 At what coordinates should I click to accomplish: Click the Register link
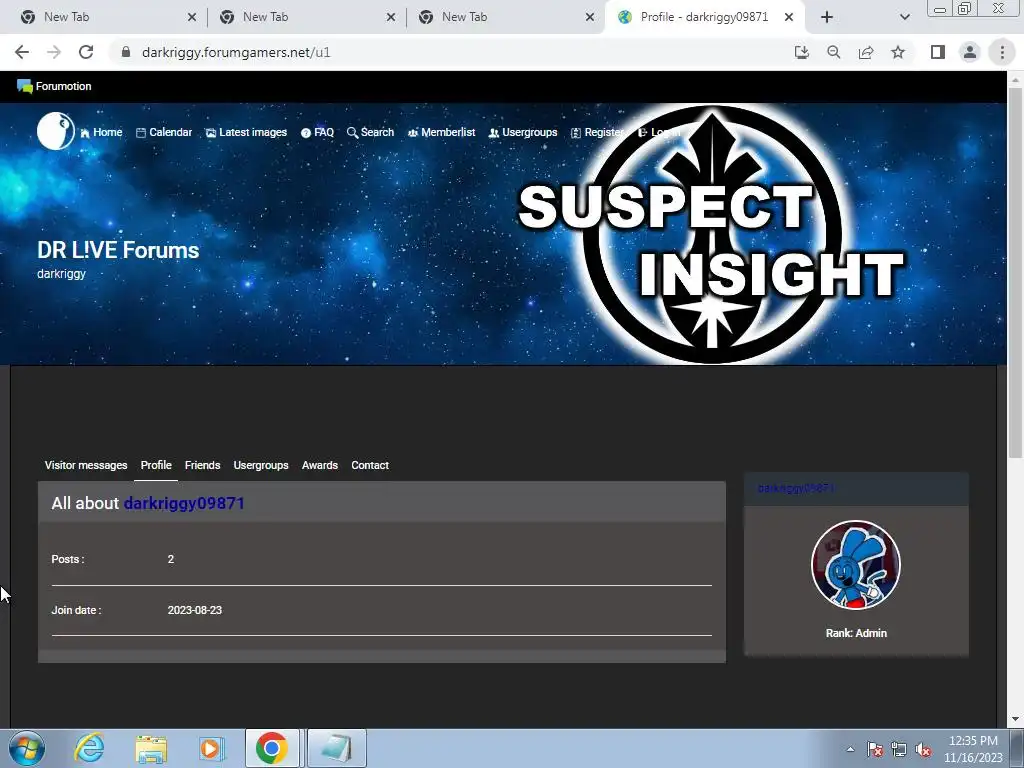pos(597,132)
